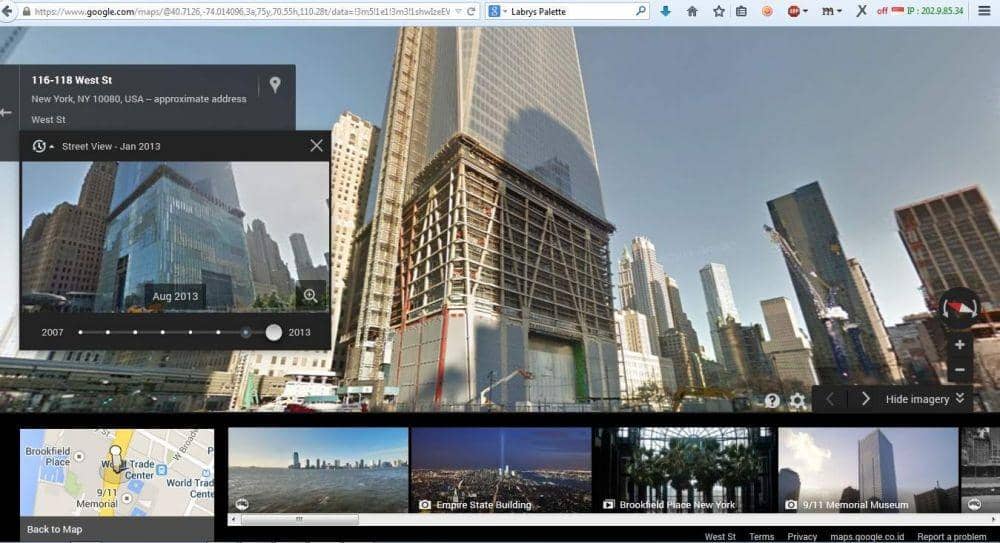Click the West St footer link
The width and height of the screenshot is (1000, 543).
coord(720,537)
